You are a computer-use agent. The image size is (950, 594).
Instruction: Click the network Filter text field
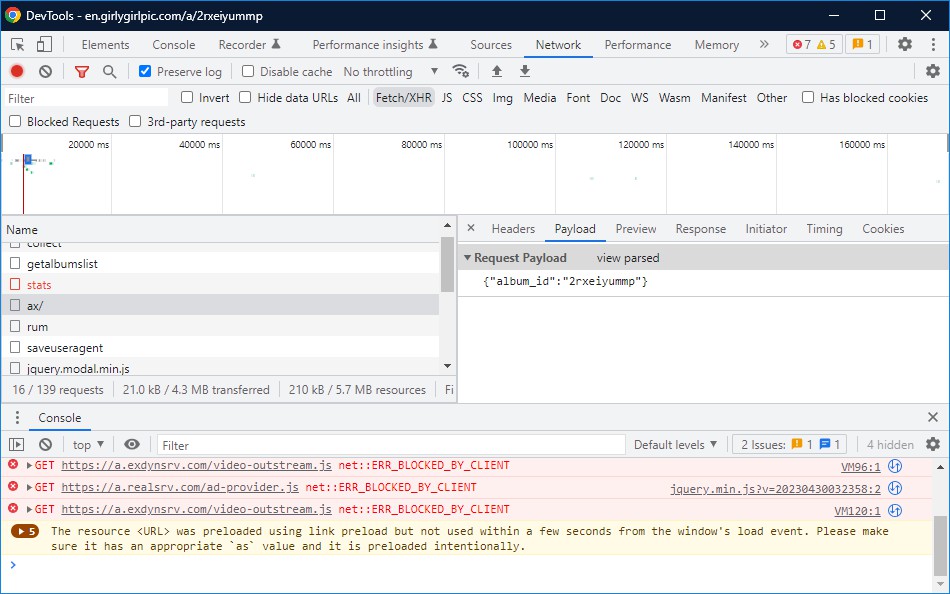coord(87,98)
